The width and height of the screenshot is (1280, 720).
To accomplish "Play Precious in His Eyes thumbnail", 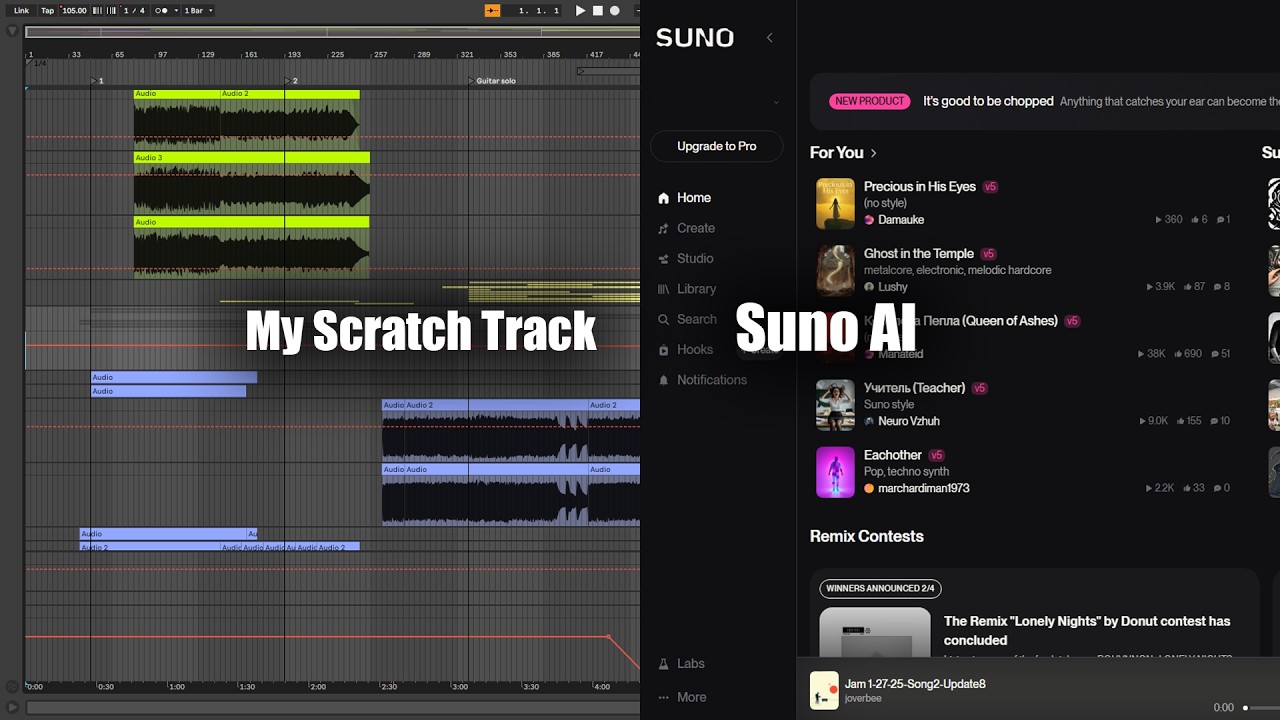I will [x=835, y=203].
